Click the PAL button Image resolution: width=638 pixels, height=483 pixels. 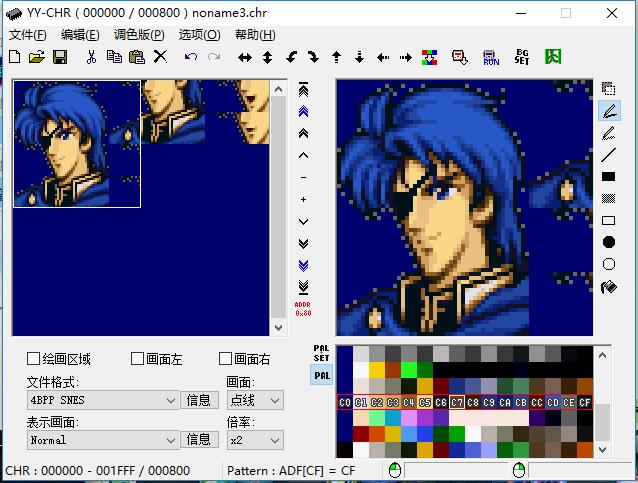point(321,375)
